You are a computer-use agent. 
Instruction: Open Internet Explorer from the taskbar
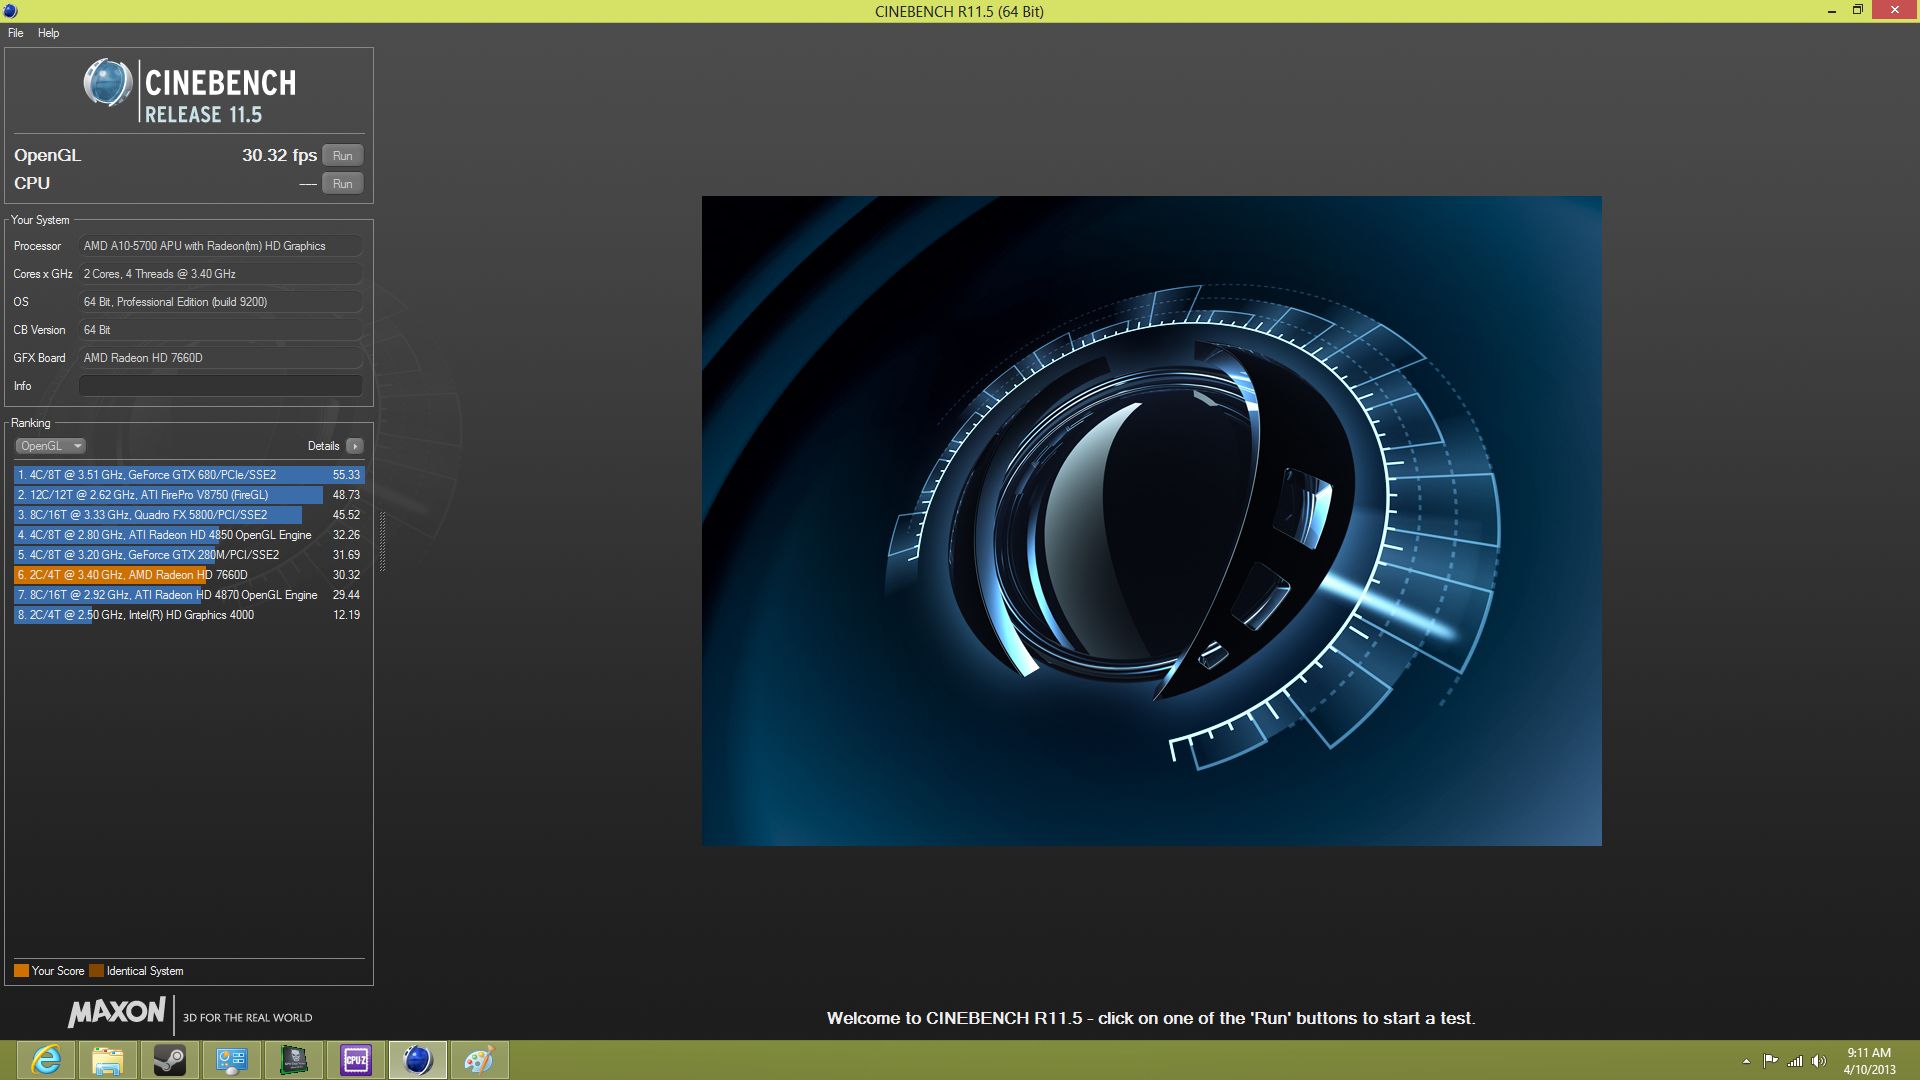[x=46, y=1060]
